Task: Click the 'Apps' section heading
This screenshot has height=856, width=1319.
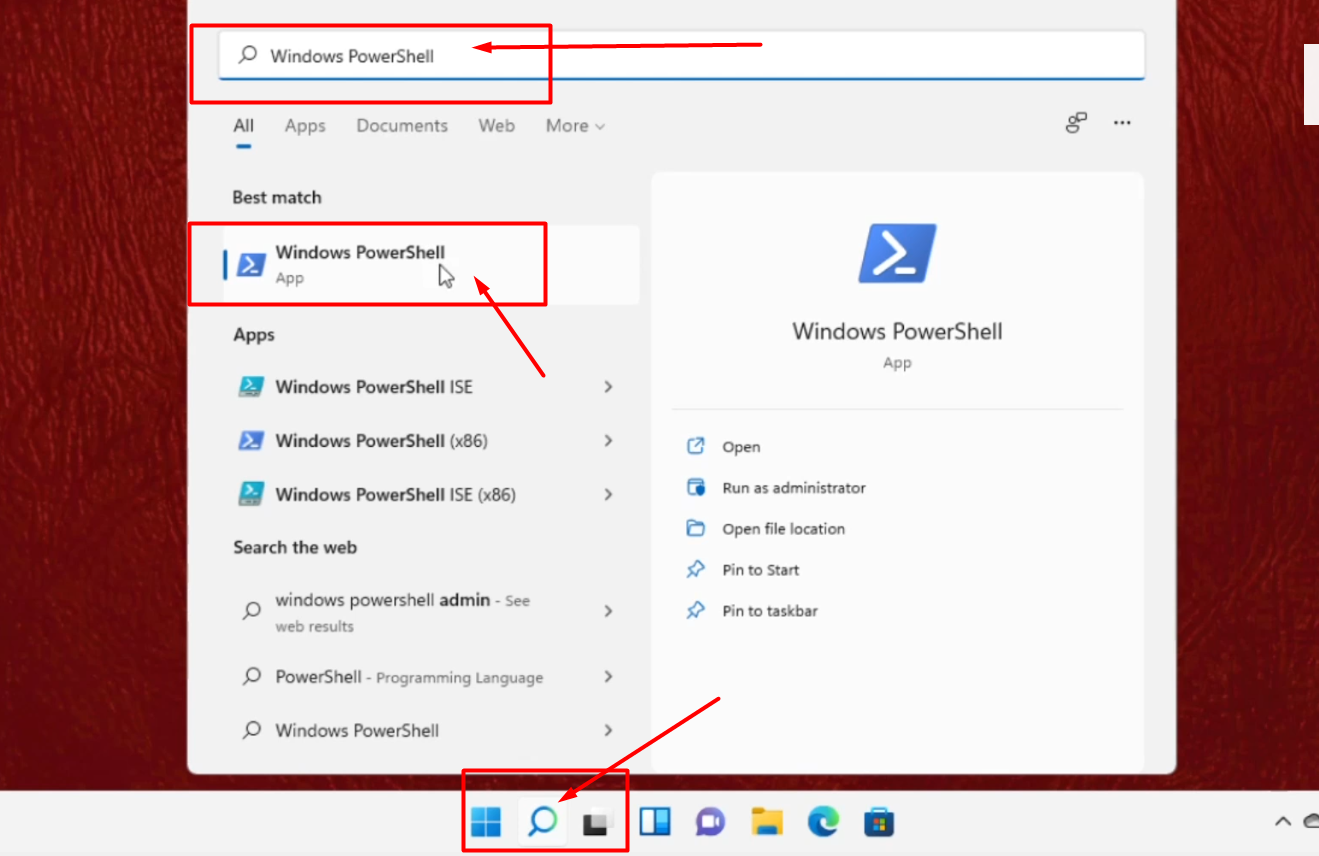Action: 254,335
